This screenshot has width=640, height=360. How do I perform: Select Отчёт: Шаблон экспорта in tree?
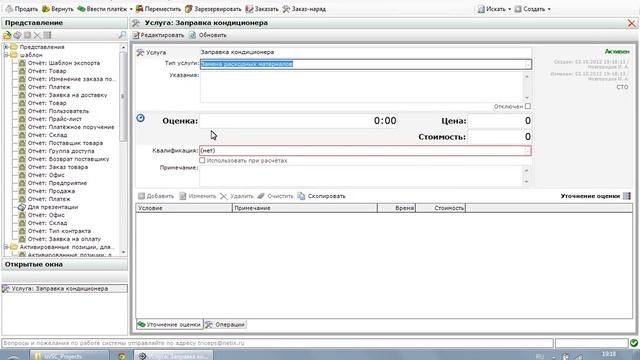click(64, 63)
